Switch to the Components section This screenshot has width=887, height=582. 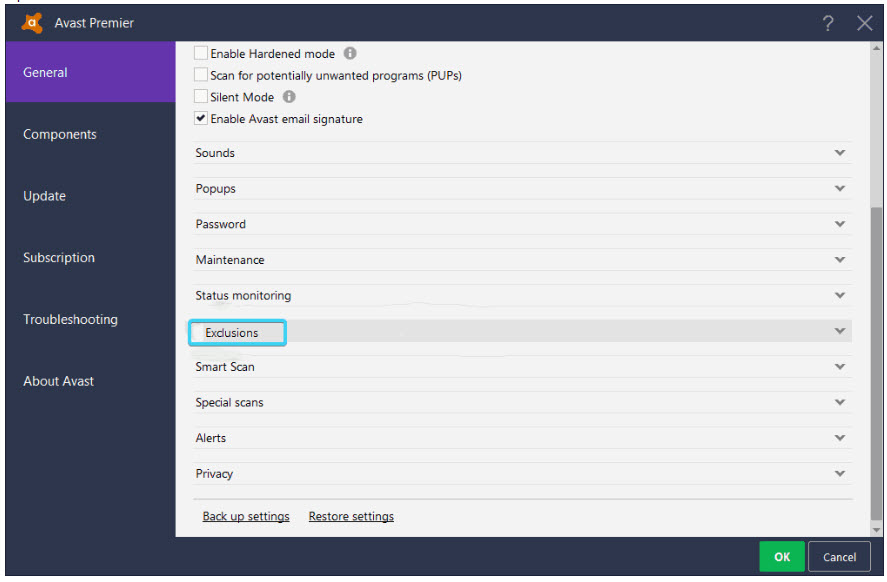[60, 134]
